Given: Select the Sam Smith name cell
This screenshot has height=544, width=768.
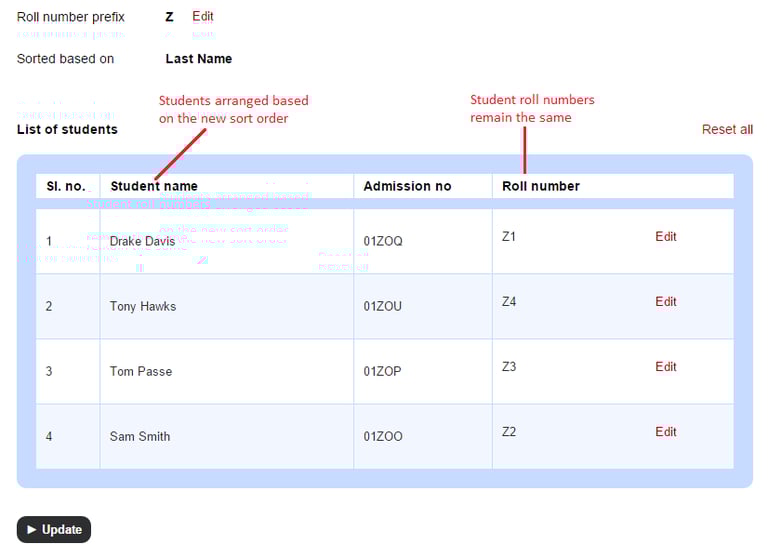Looking at the screenshot, I should 140,436.
